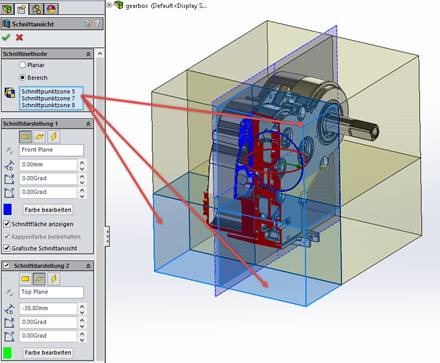440x363 pixels.
Task: Click the blue section color swatch
Action: pos(7,210)
